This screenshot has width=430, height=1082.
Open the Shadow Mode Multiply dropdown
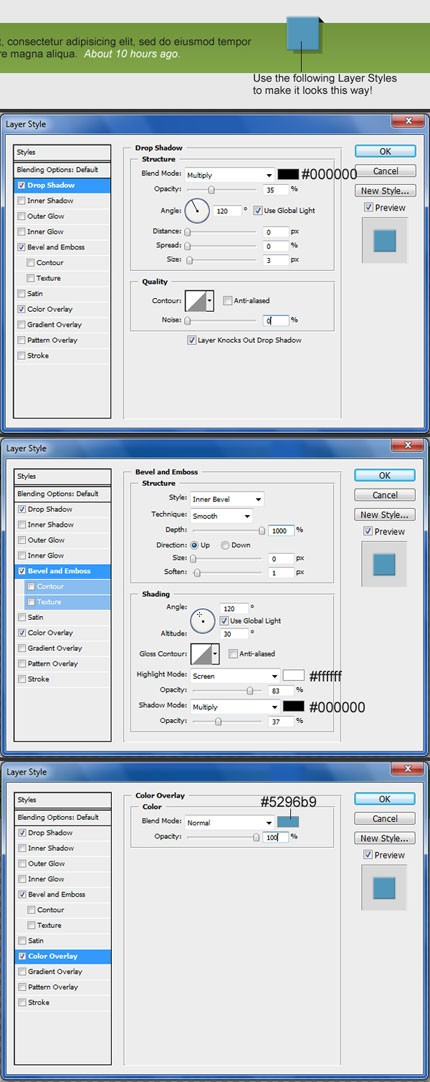click(x=235, y=707)
